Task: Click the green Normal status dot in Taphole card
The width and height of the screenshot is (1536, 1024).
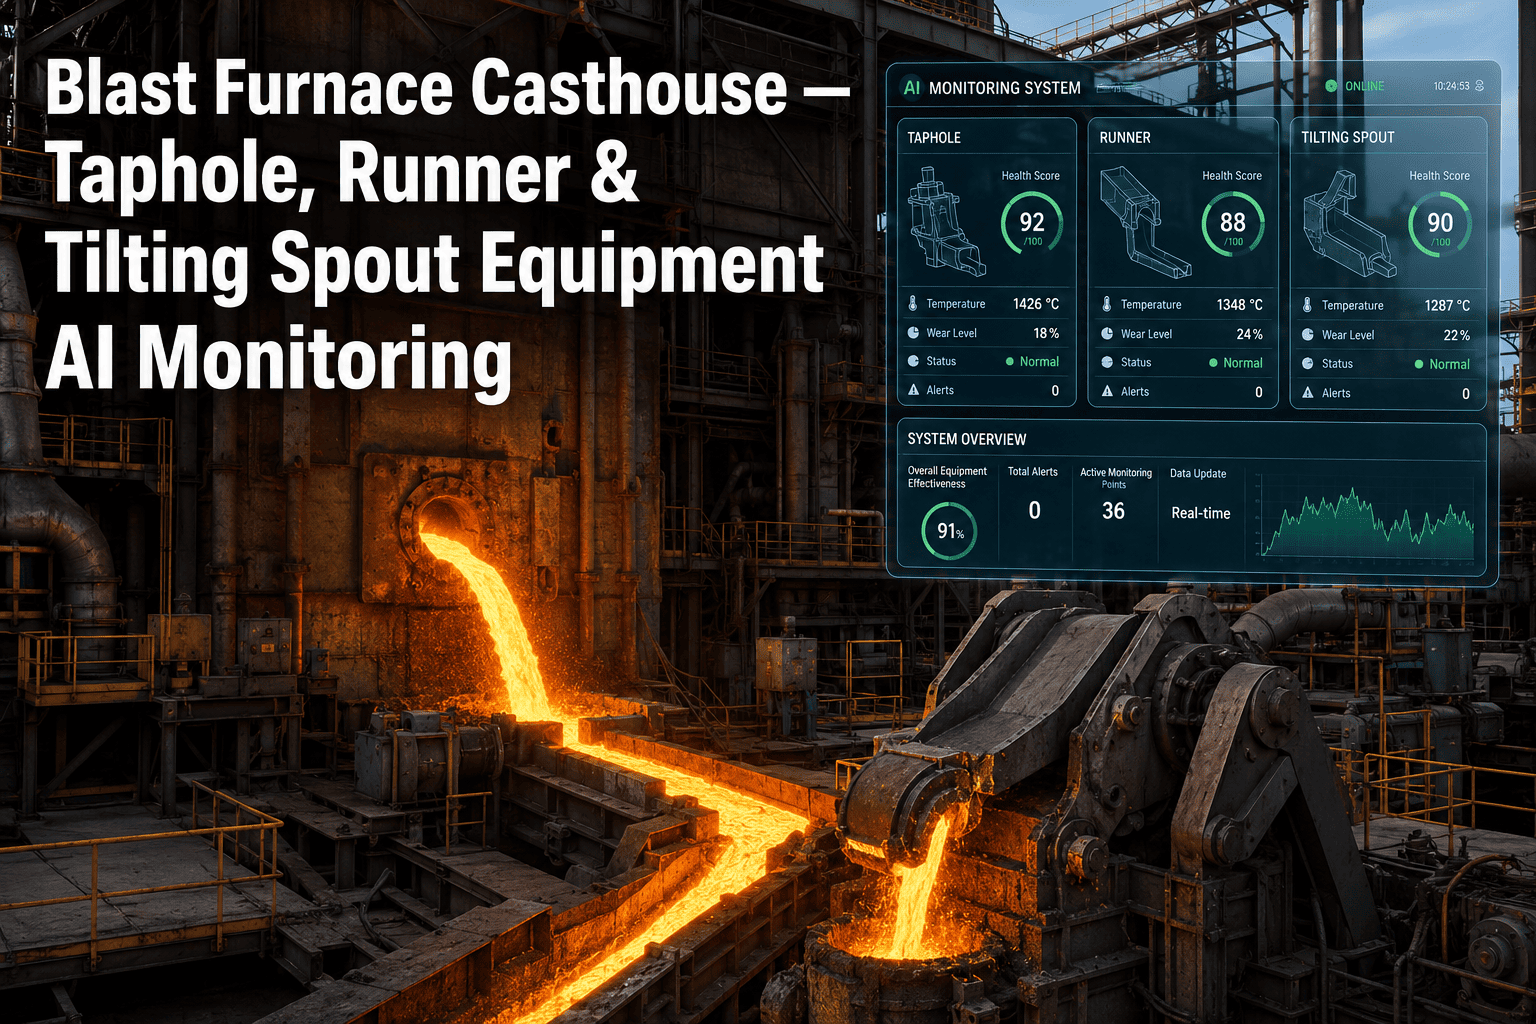Action: click(1009, 362)
